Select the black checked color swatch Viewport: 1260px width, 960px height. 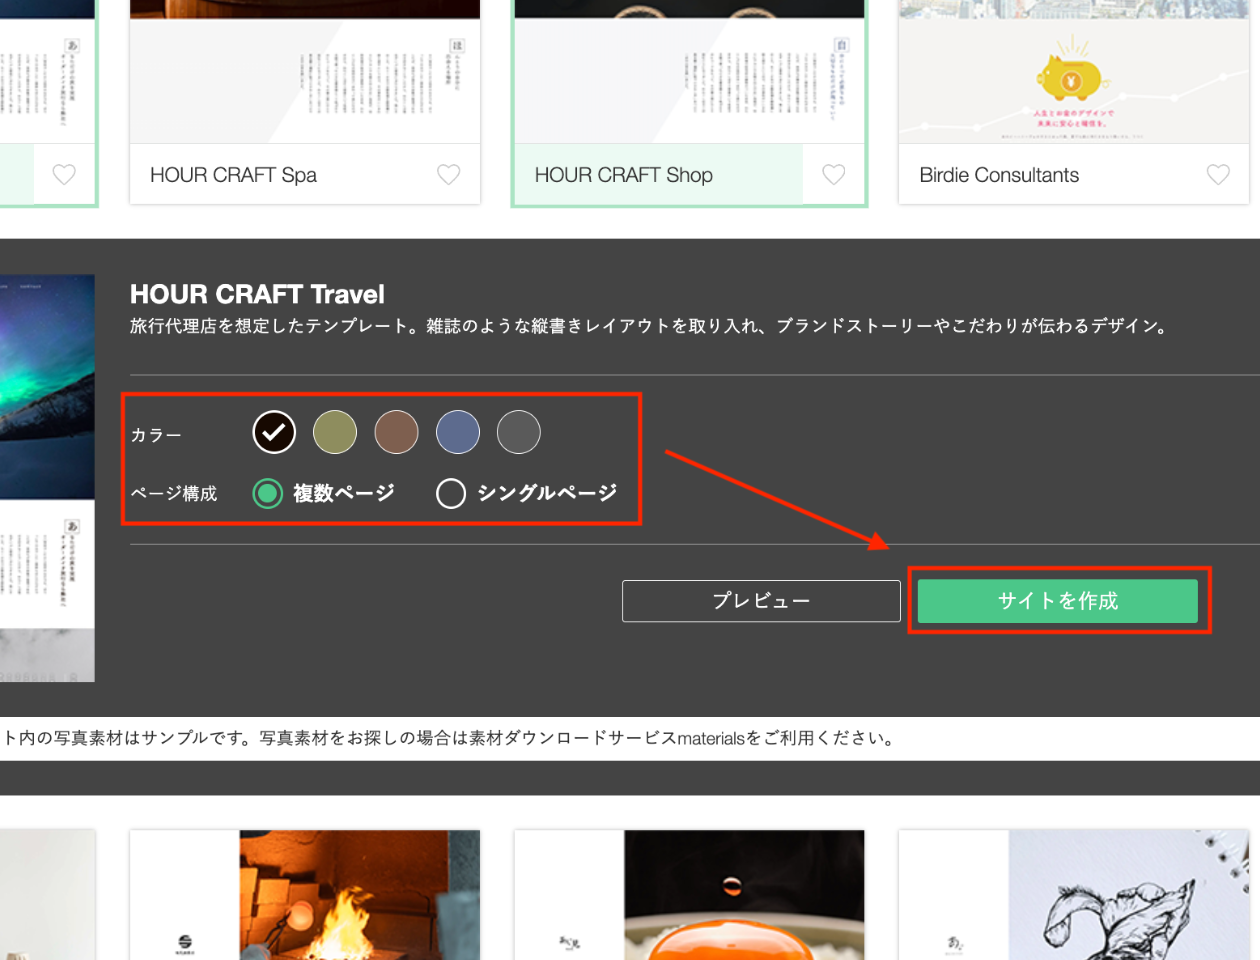click(x=274, y=432)
